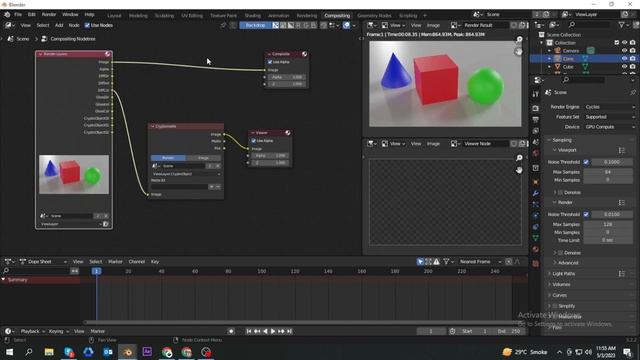
Task: Open the Dope Sheet mode dropdown
Action: pos(43,262)
